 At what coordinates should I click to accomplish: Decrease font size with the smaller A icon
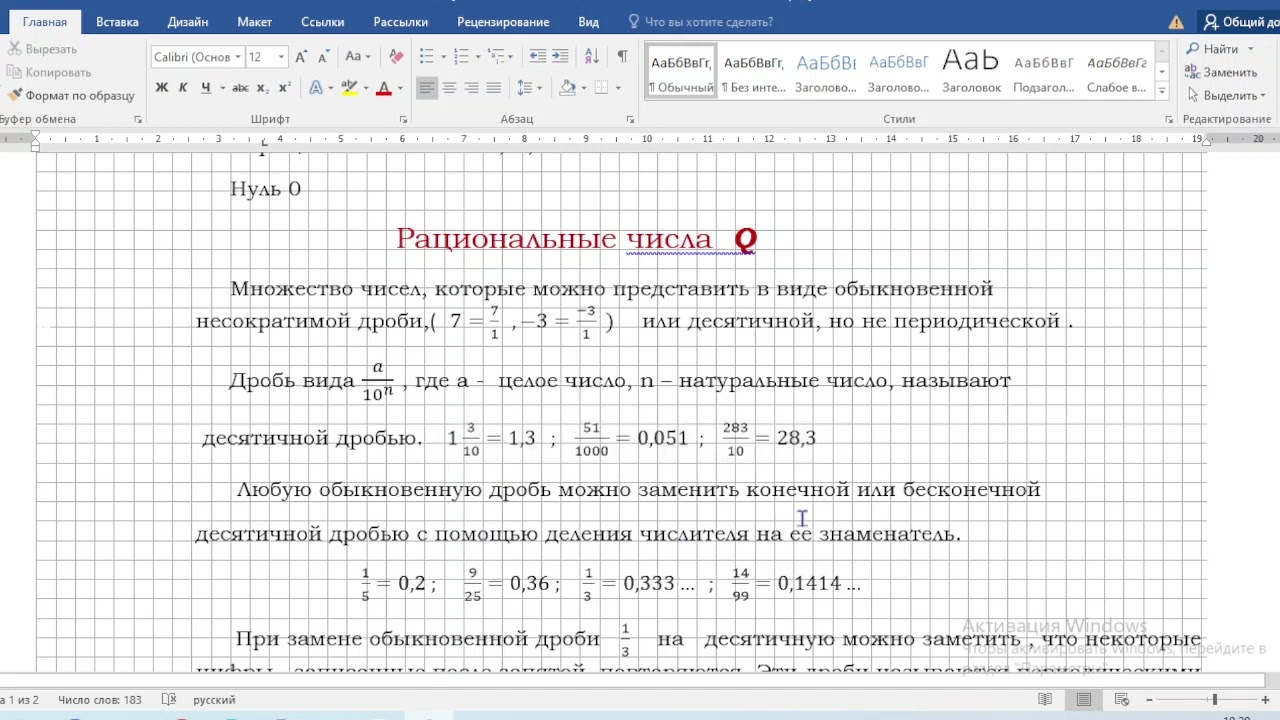pos(322,57)
